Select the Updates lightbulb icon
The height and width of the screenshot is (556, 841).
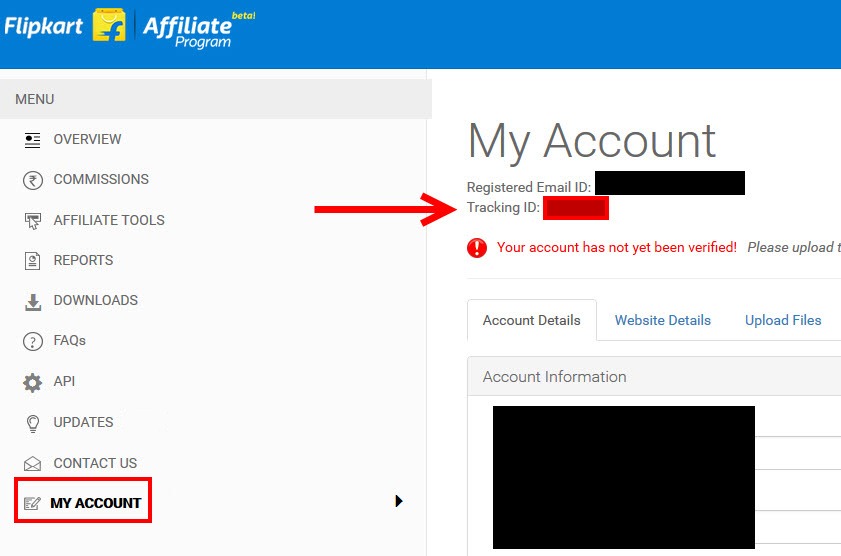pos(33,424)
